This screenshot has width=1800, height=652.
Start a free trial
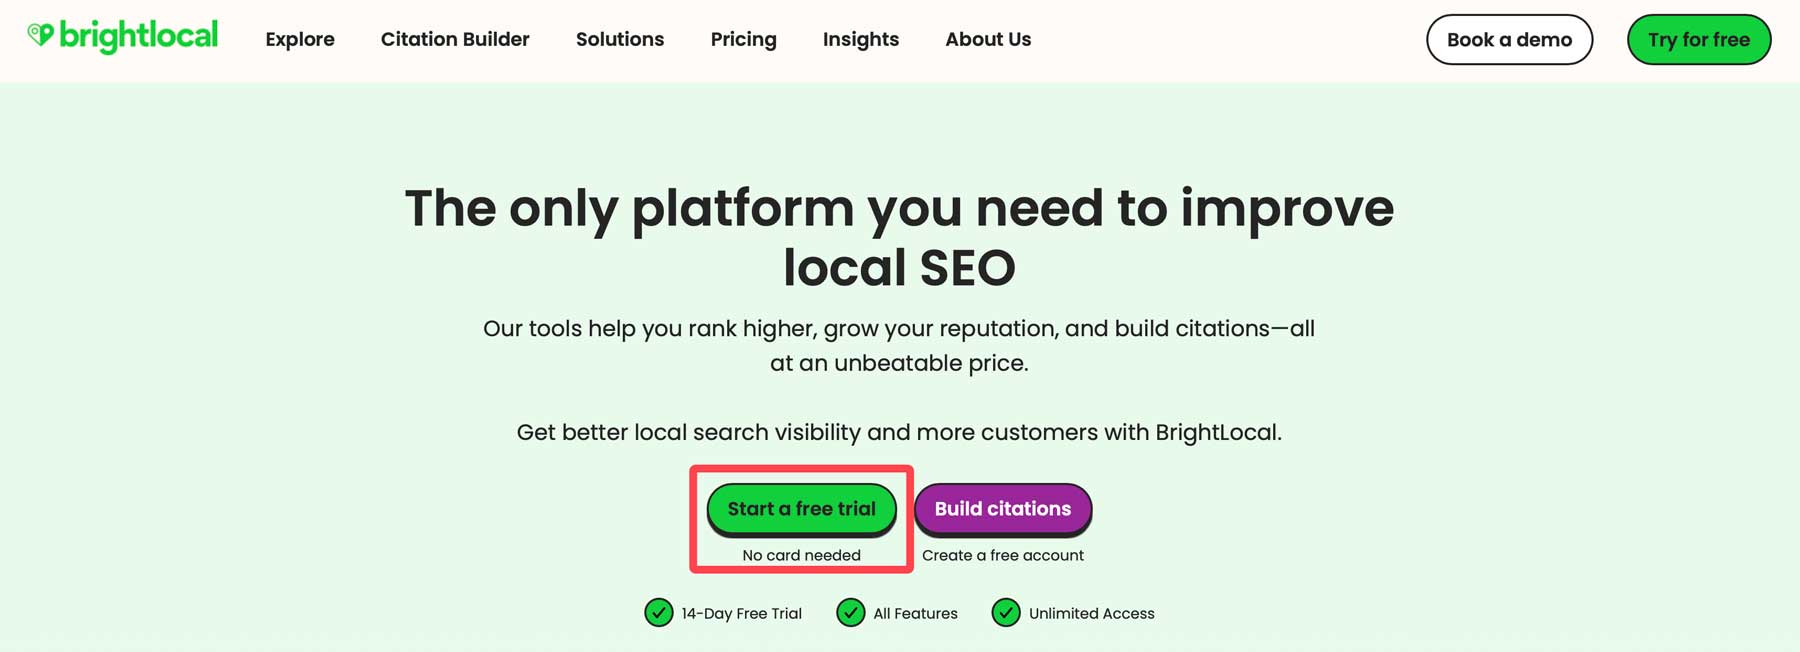801,508
